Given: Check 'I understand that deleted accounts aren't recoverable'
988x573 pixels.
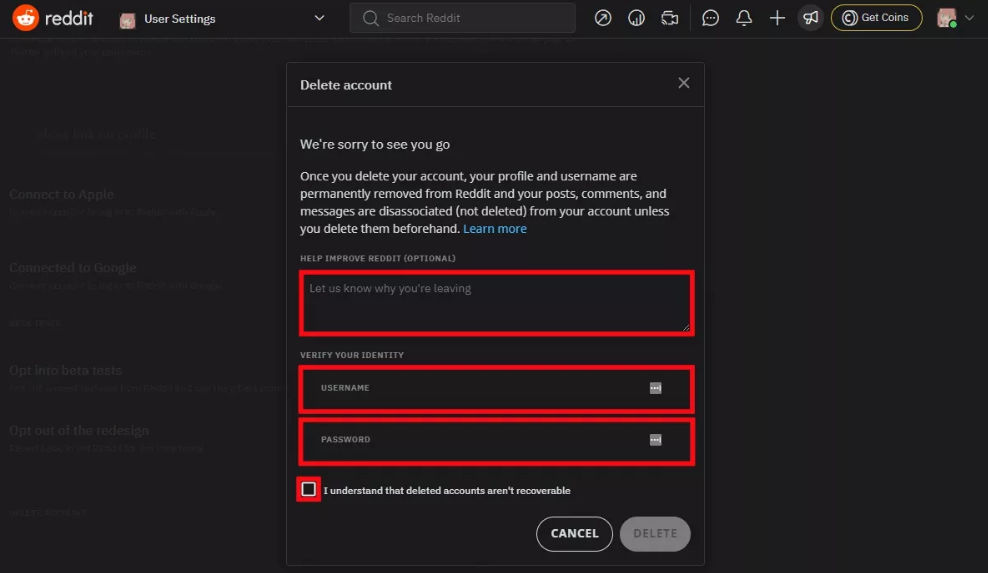Looking at the screenshot, I should tap(309, 490).
